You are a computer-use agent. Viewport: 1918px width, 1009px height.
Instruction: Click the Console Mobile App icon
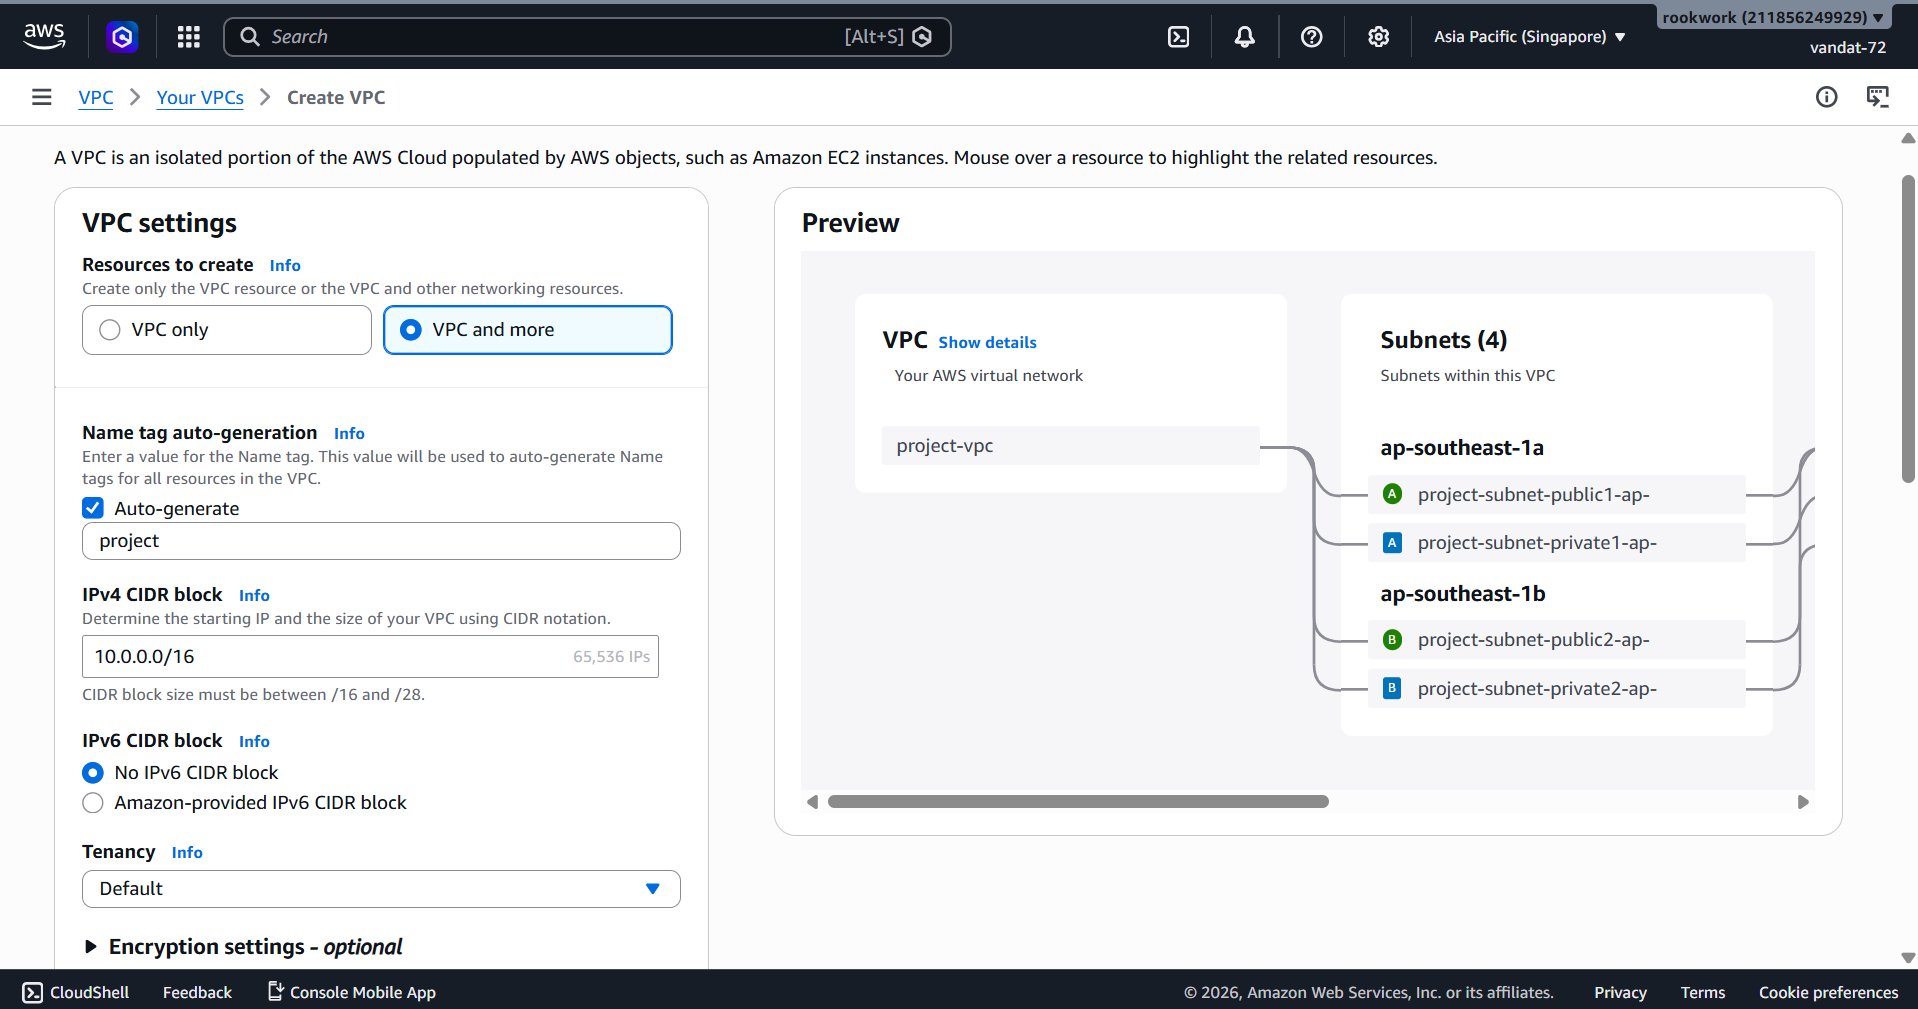pos(275,991)
